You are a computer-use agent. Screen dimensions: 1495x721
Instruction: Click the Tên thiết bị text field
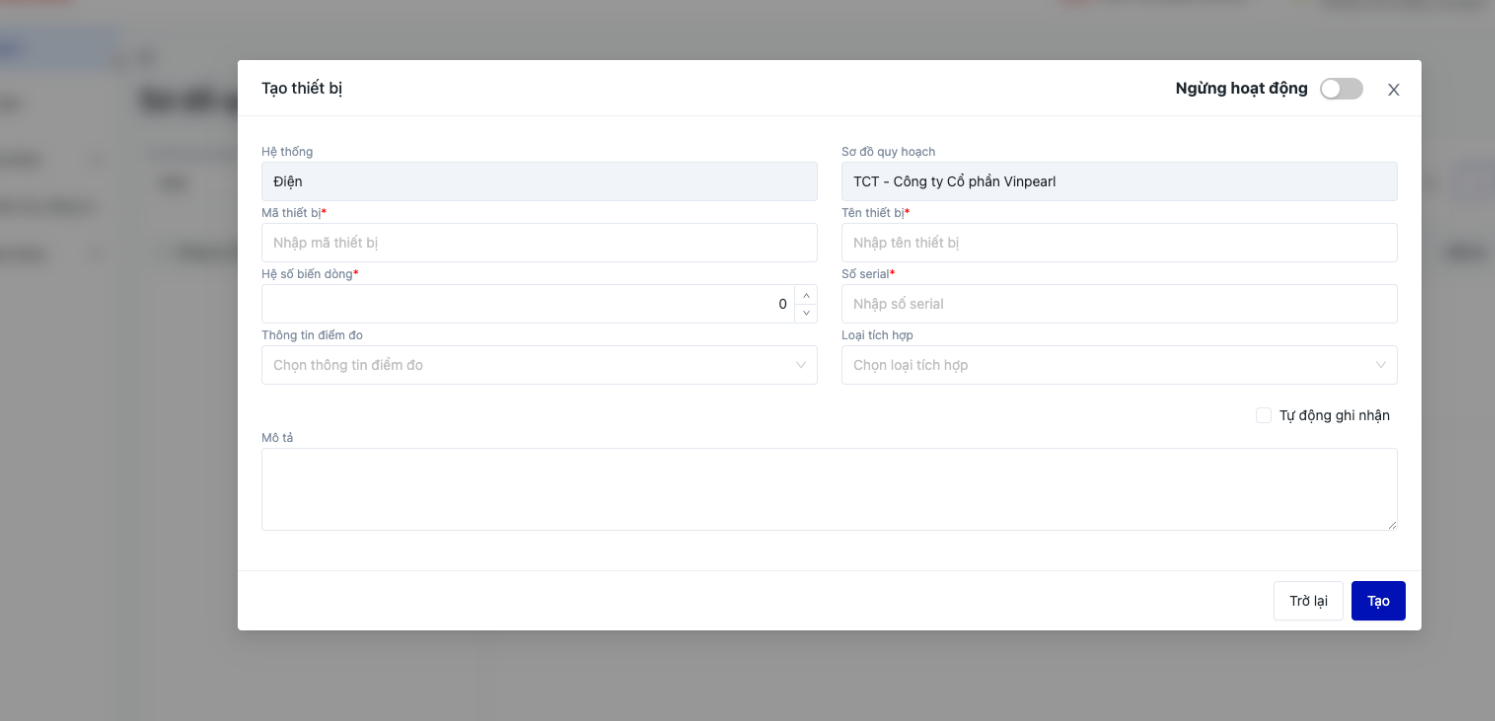(1119, 243)
